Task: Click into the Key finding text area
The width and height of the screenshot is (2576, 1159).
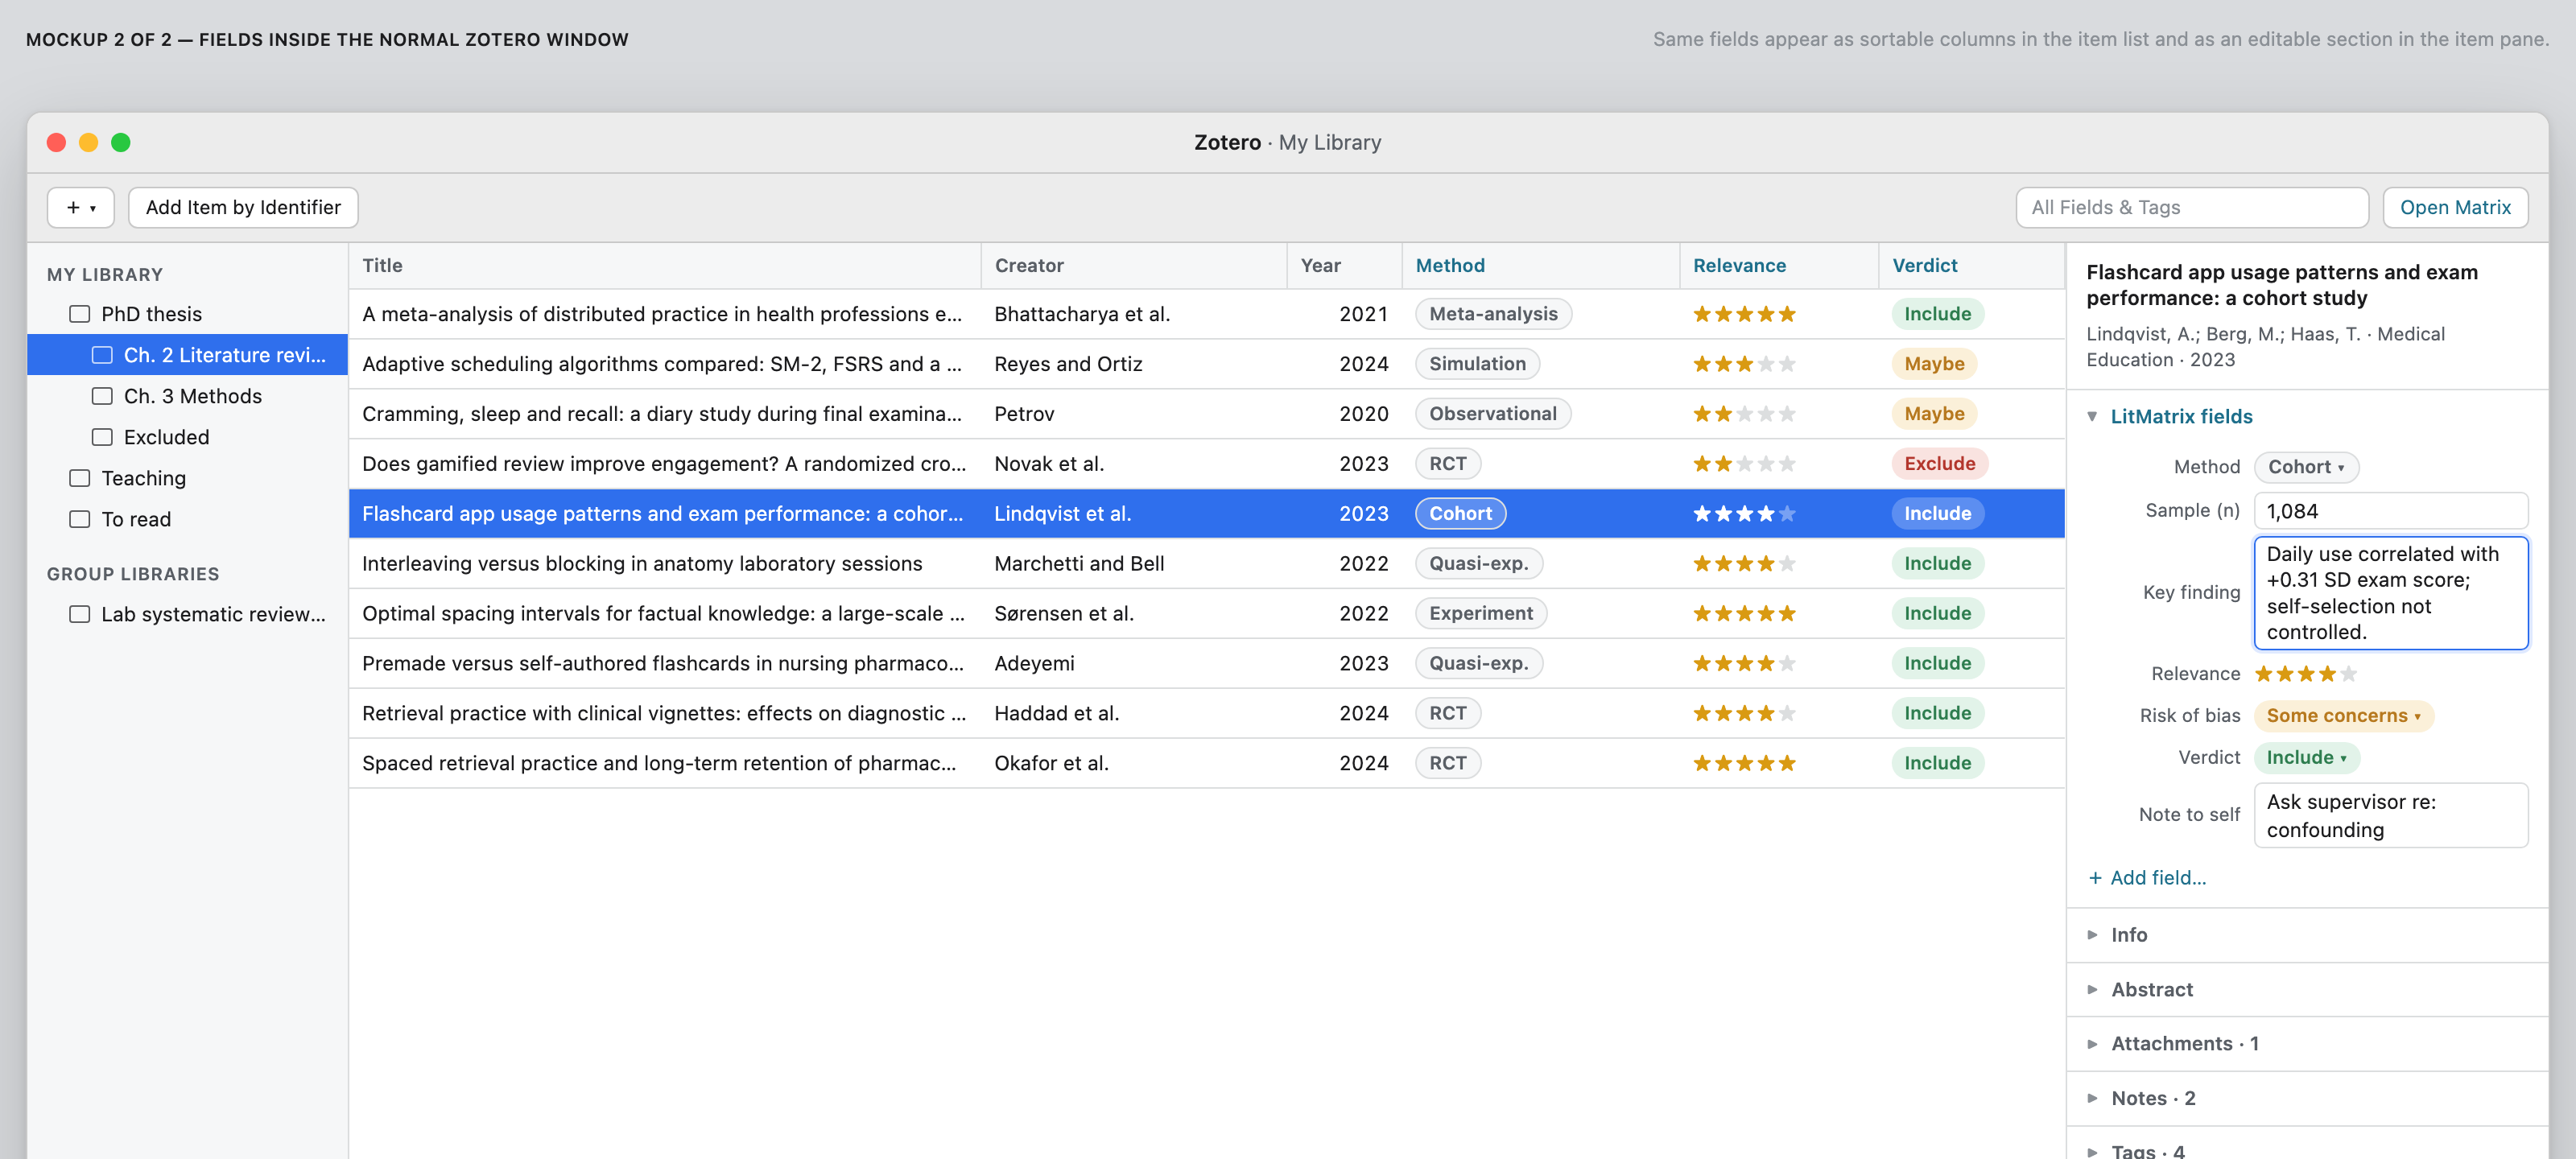Action: point(2390,593)
